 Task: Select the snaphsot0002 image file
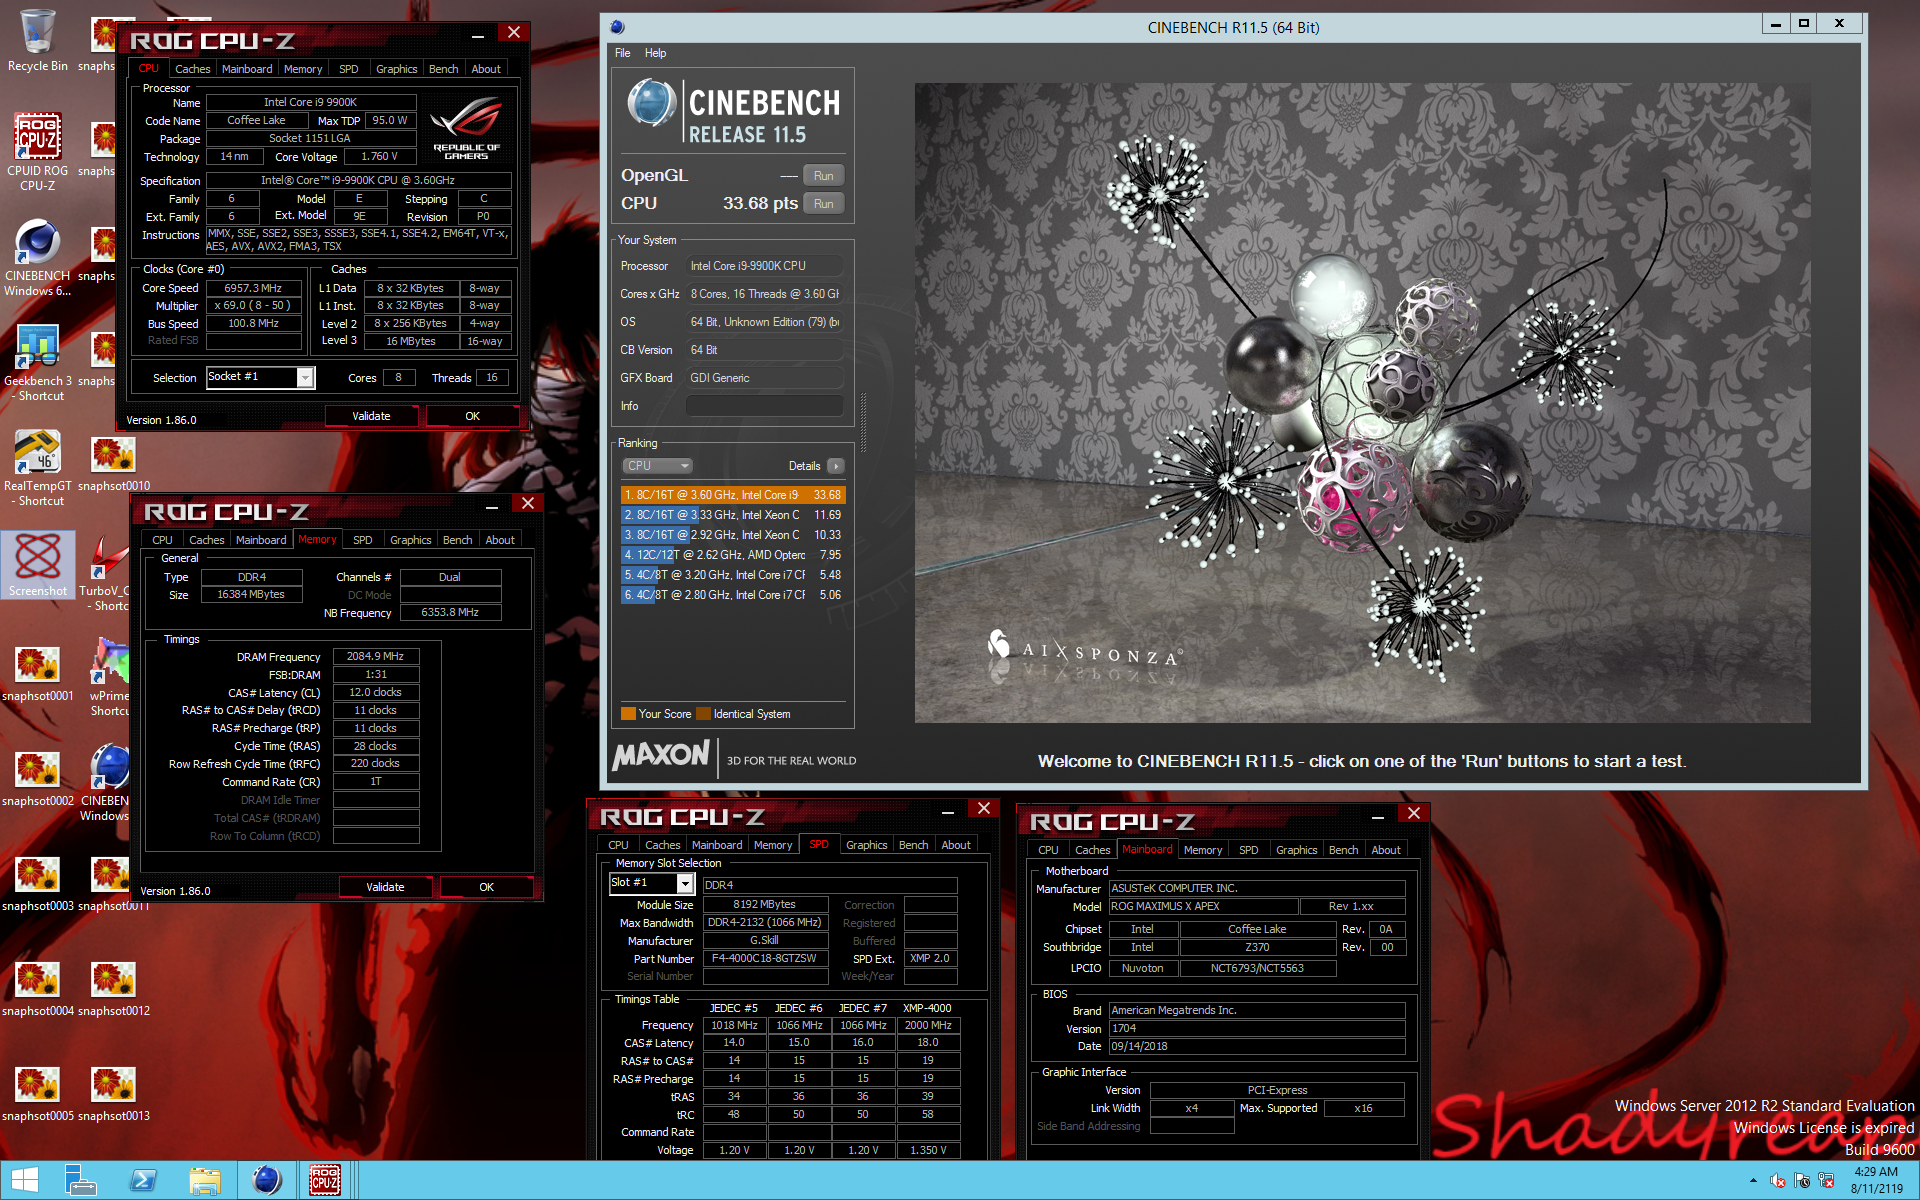(37, 779)
